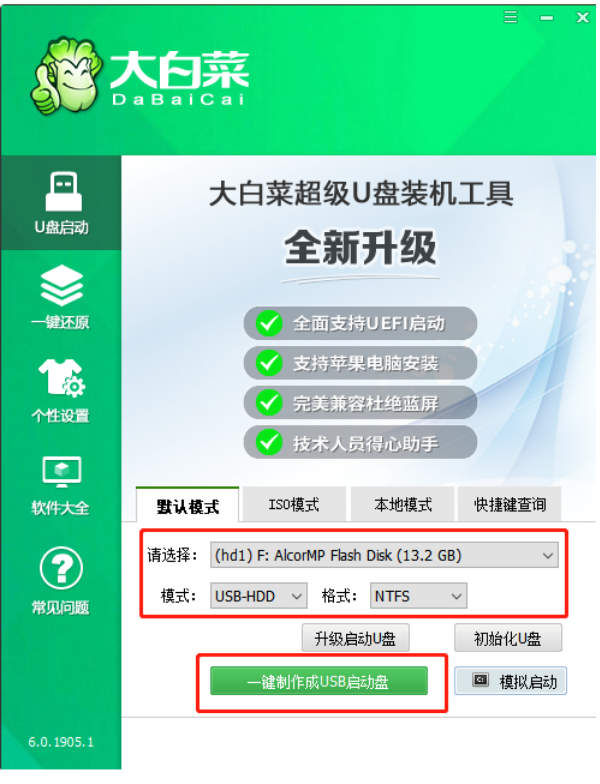Open the 快捷键查询 tab
The width and height of the screenshot is (600, 784).
(x=510, y=504)
